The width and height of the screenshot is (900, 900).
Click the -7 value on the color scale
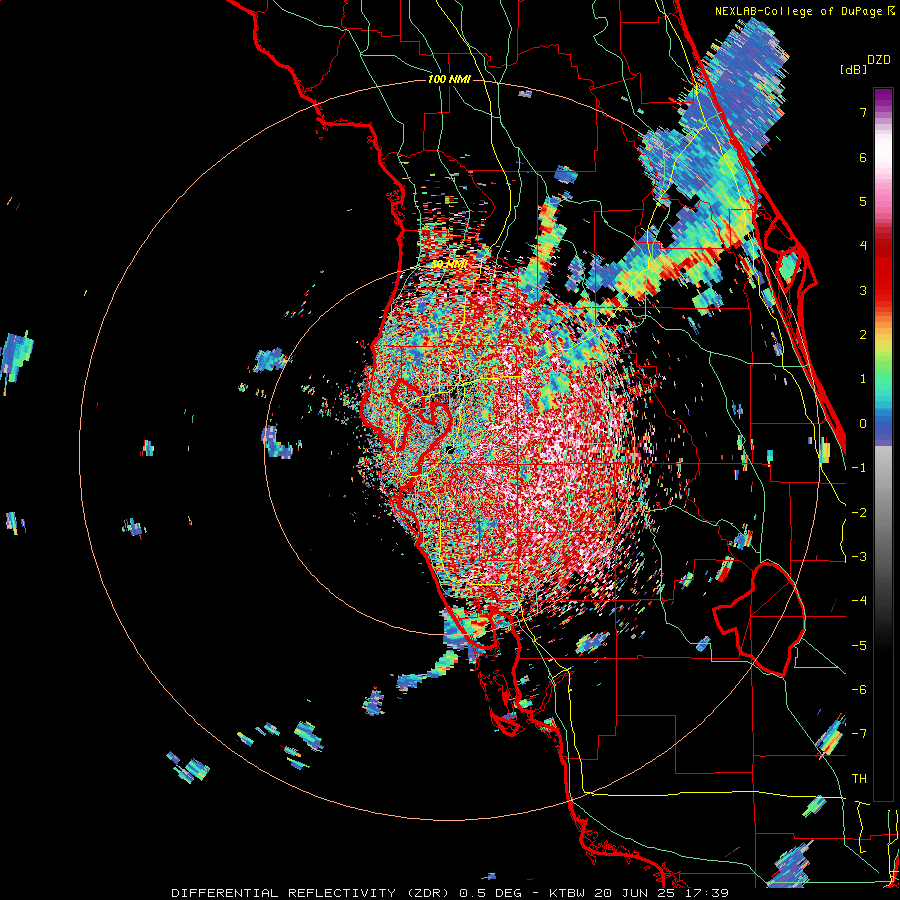tap(859, 734)
